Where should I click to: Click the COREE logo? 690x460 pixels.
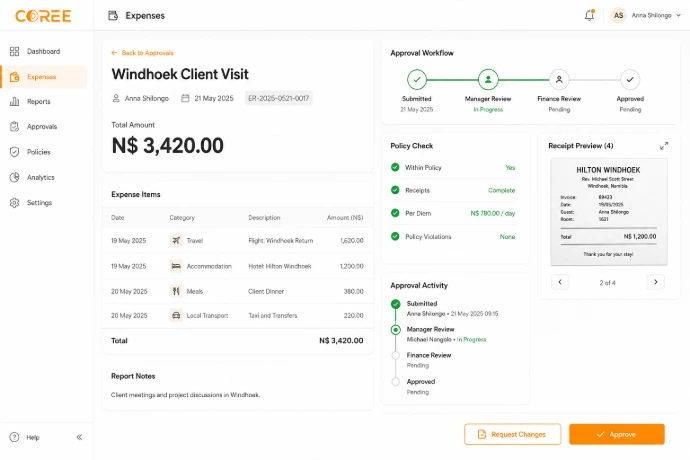point(43,16)
